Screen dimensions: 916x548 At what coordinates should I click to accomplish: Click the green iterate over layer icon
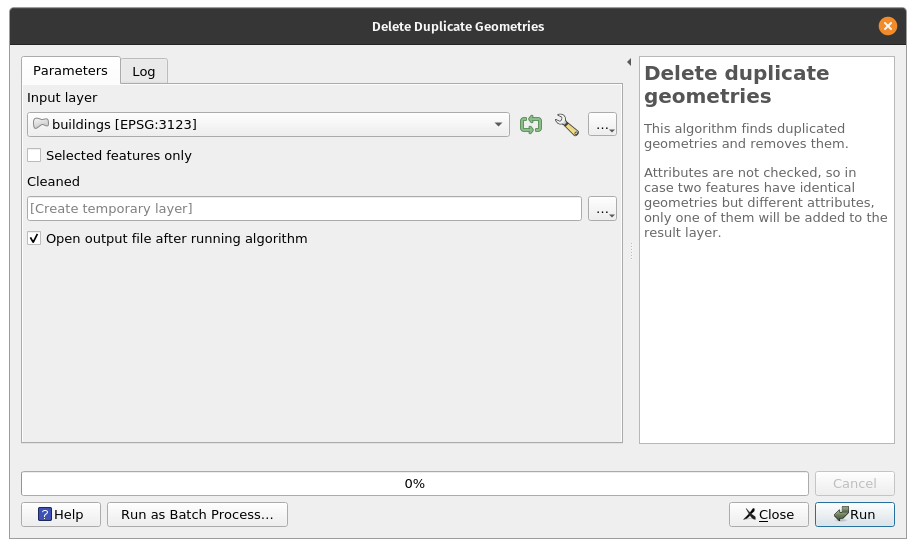(530, 125)
